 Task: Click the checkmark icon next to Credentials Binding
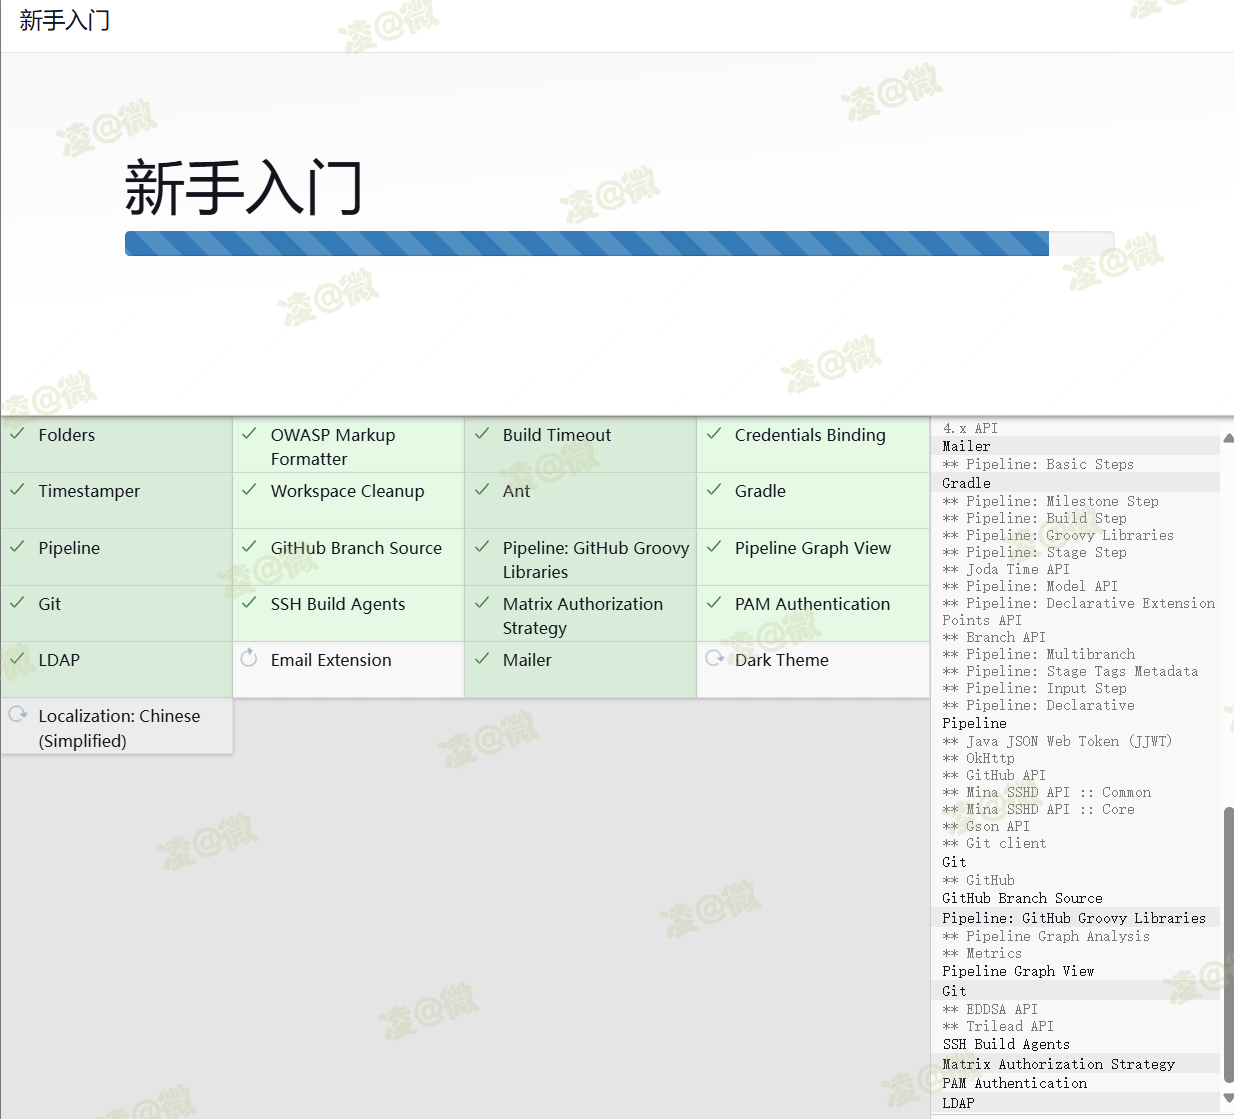coord(714,434)
